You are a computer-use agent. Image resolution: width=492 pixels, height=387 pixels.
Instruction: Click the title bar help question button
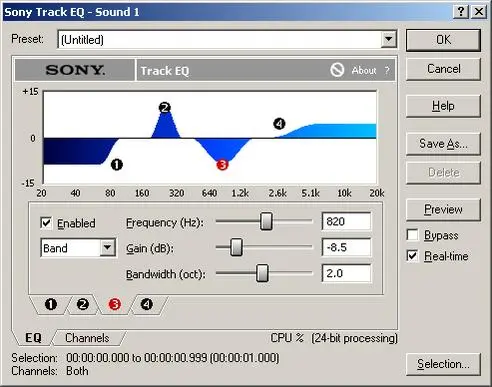461,12
